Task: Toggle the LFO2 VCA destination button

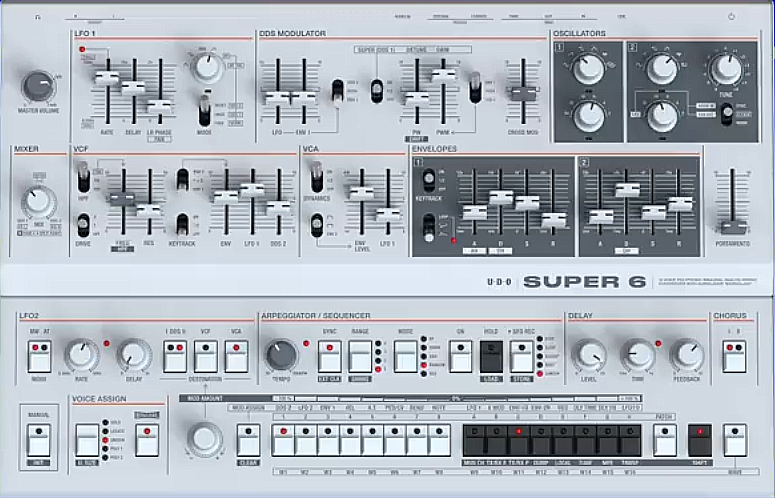Action: [236, 356]
